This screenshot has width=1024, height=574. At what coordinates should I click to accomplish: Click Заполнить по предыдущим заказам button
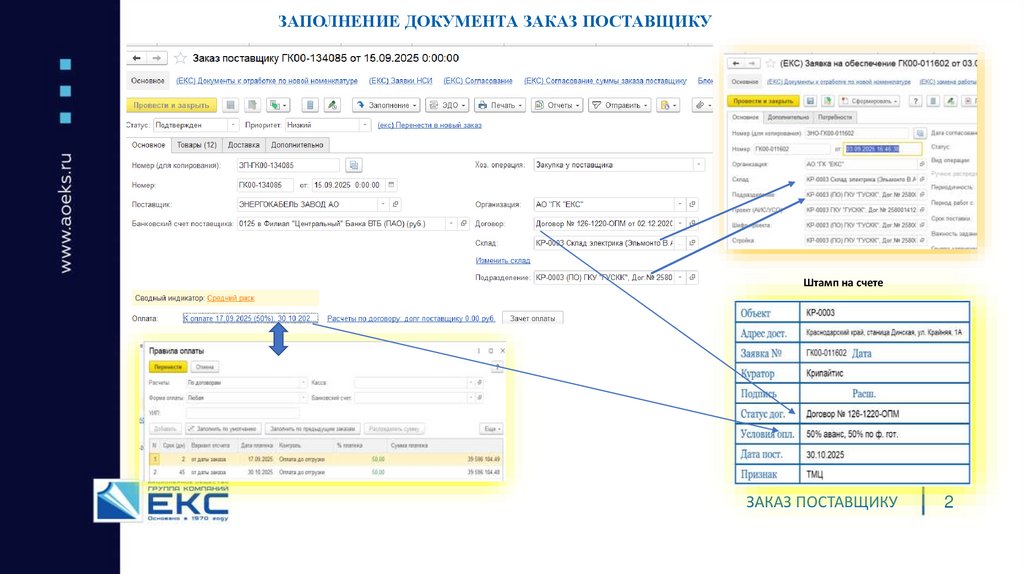[313, 429]
